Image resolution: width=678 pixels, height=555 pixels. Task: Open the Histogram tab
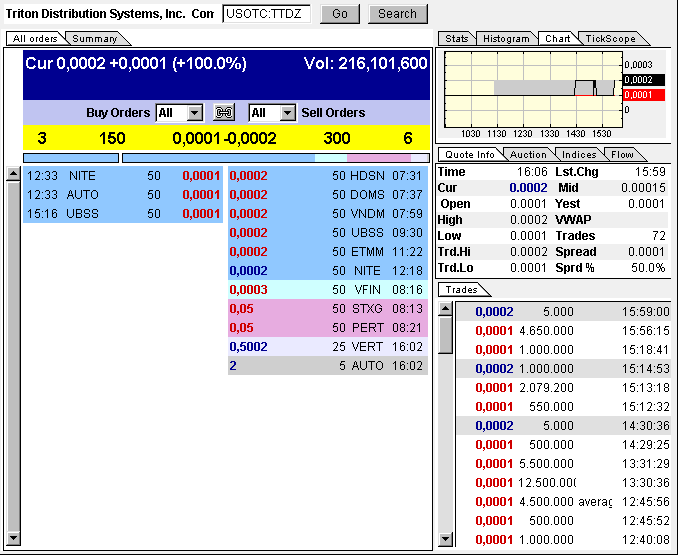505,39
